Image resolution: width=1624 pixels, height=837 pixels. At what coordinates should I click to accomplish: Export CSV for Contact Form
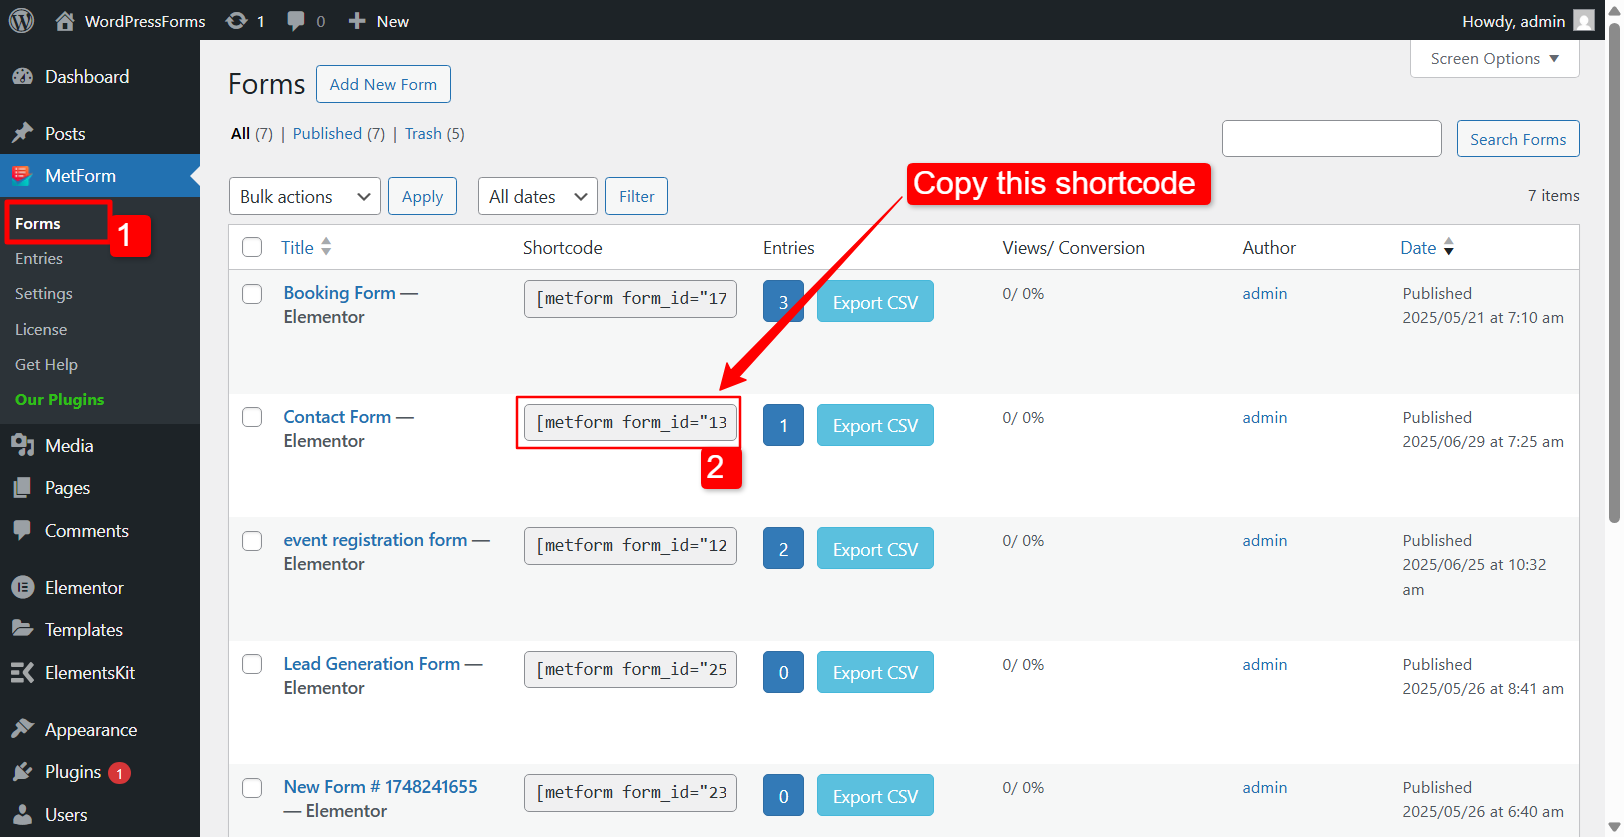pos(875,425)
